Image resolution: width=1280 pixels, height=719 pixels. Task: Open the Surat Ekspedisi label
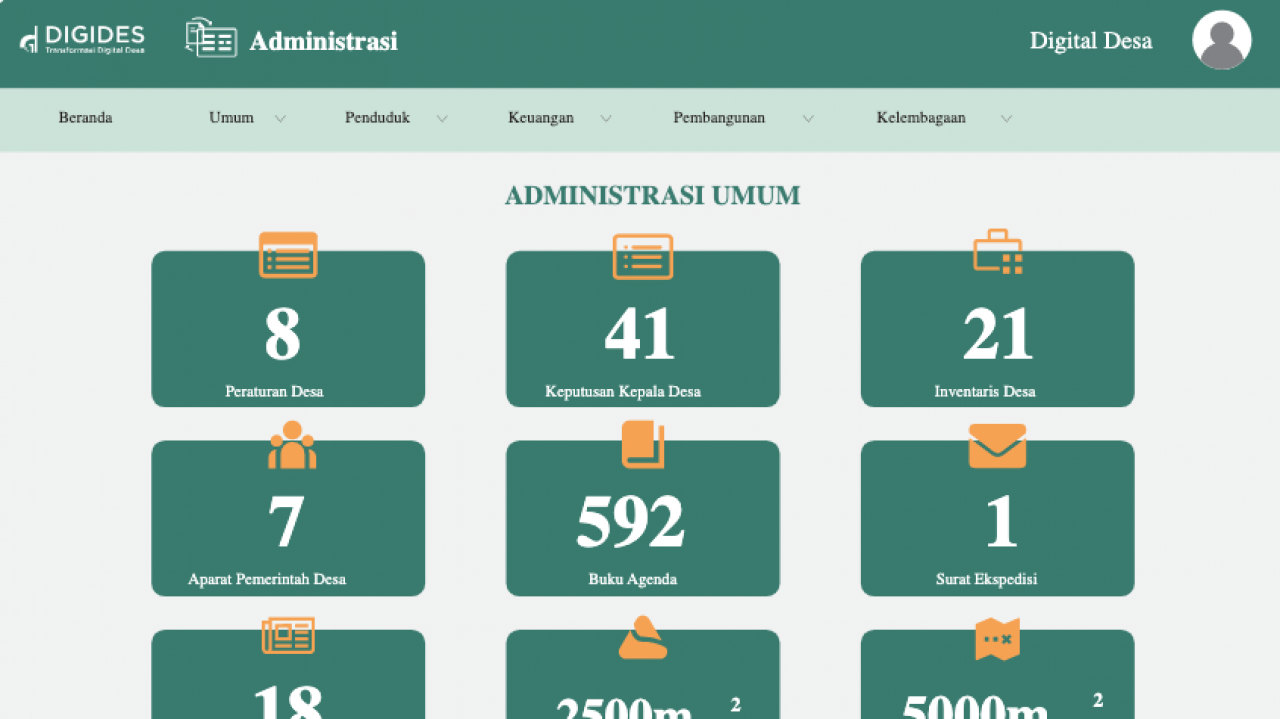tap(986, 579)
